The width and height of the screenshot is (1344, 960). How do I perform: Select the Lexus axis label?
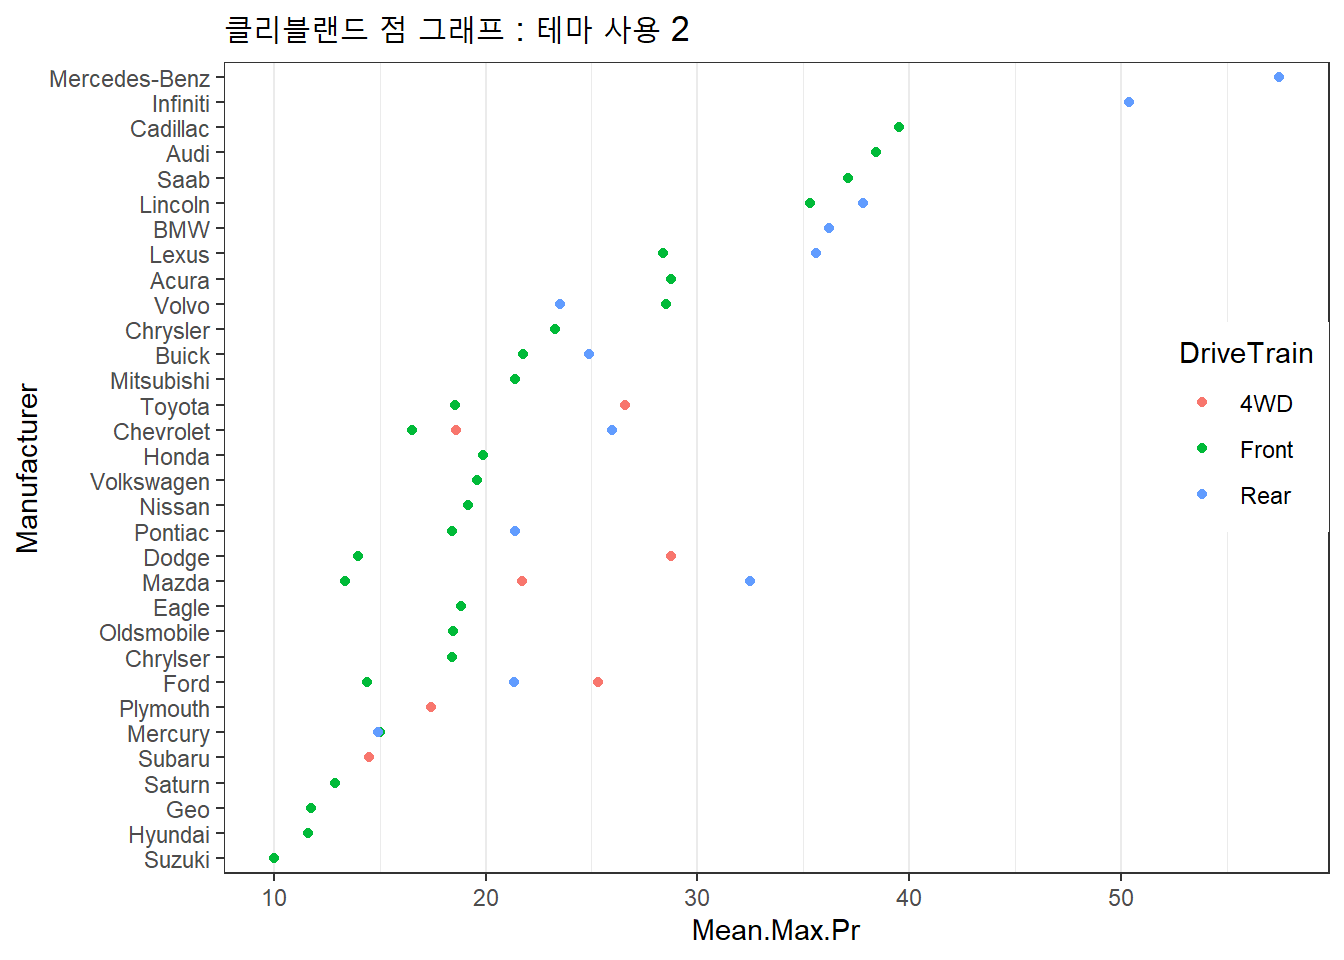[x=180, y=255]
